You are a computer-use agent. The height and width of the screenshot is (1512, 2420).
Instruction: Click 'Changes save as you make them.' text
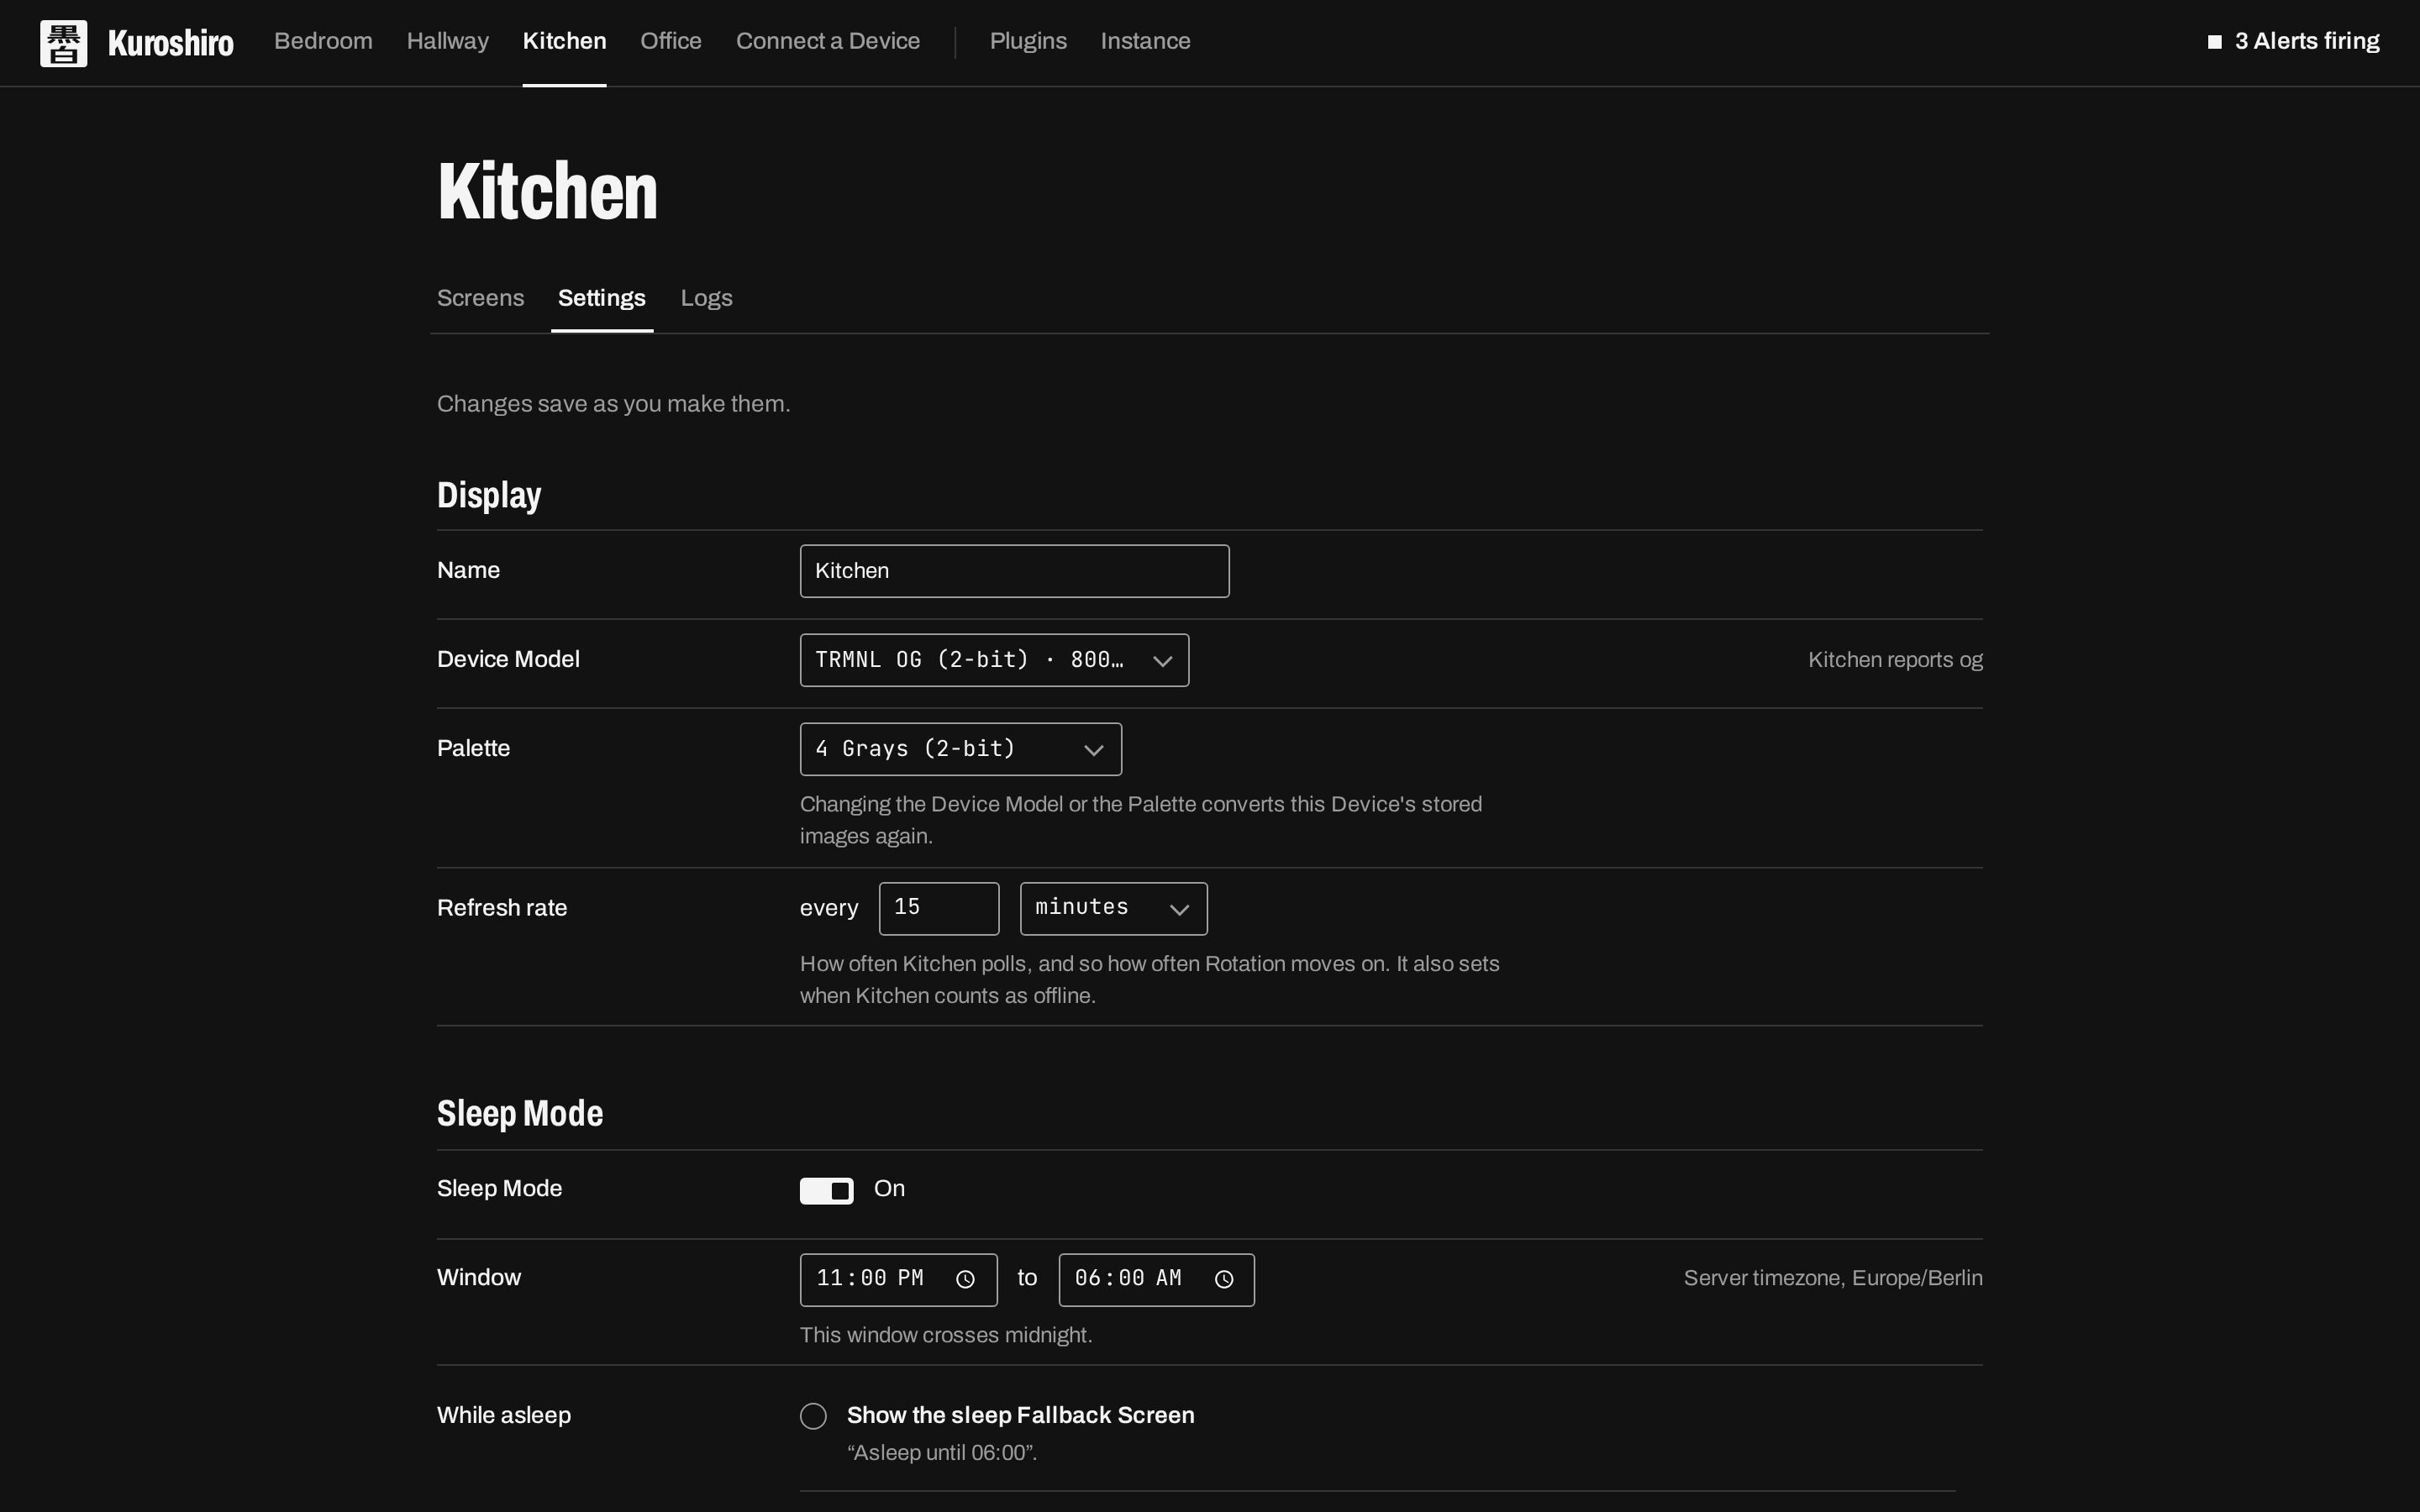tap(613, 404)
